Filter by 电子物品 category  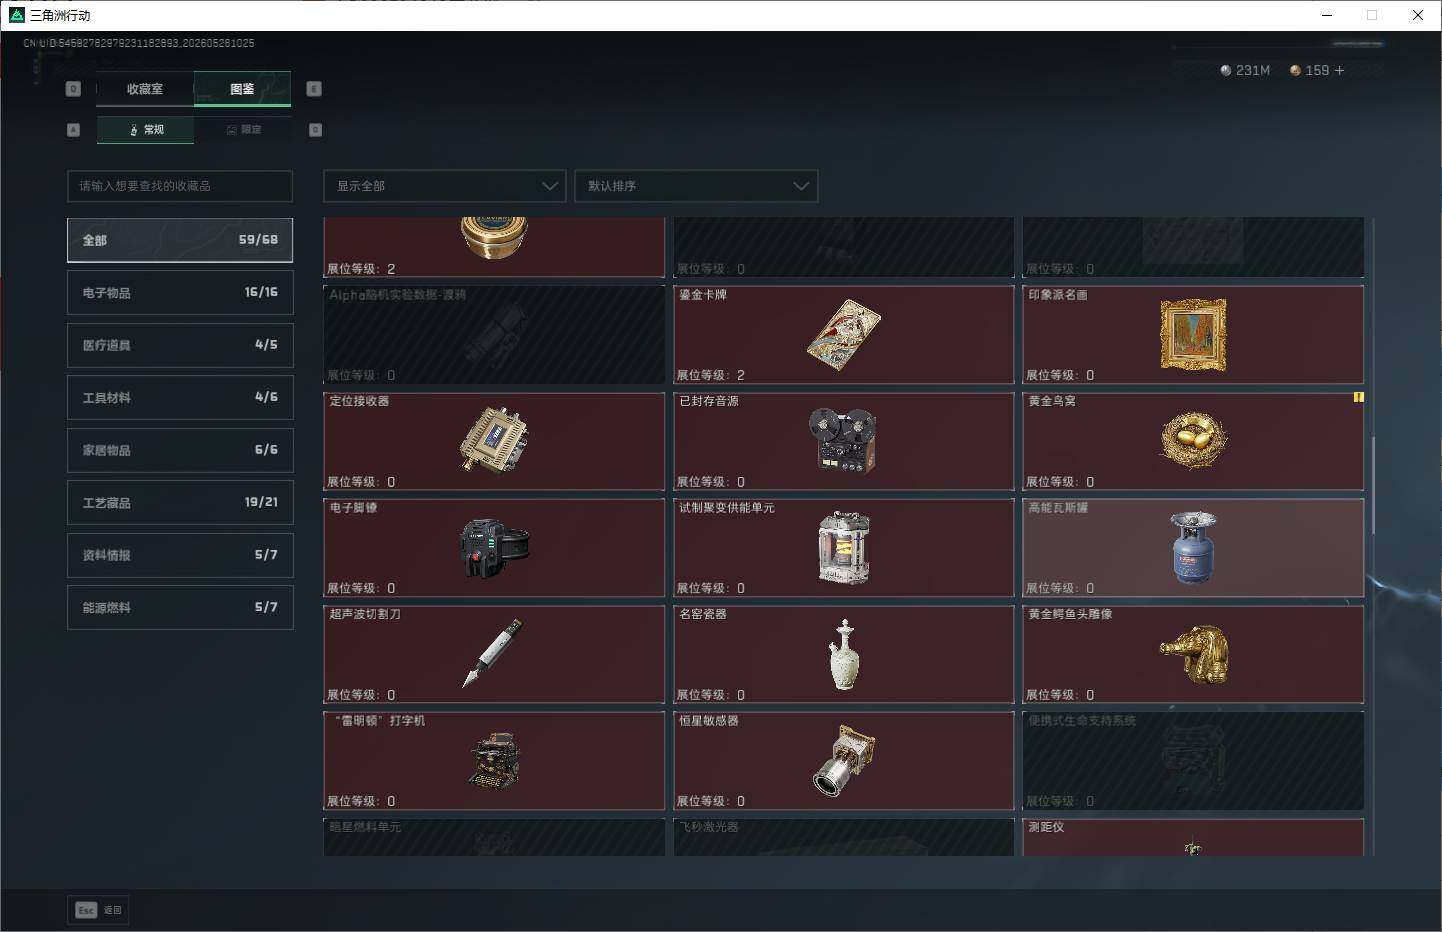(x=180, y=293)
